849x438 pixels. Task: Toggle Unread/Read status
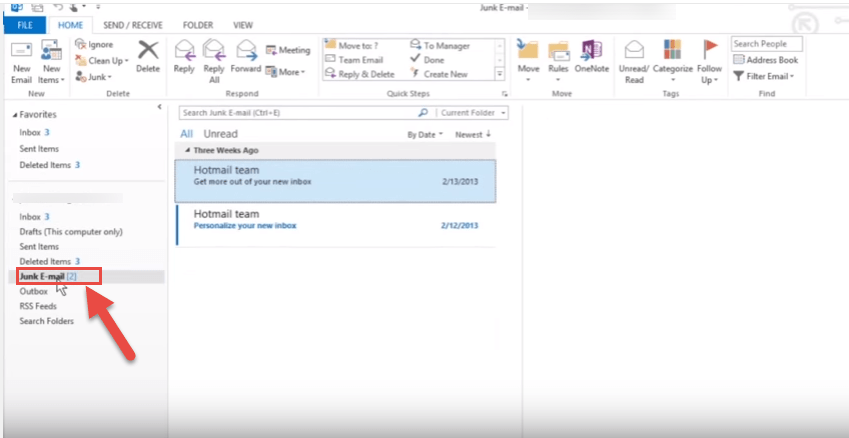[634, 61]
